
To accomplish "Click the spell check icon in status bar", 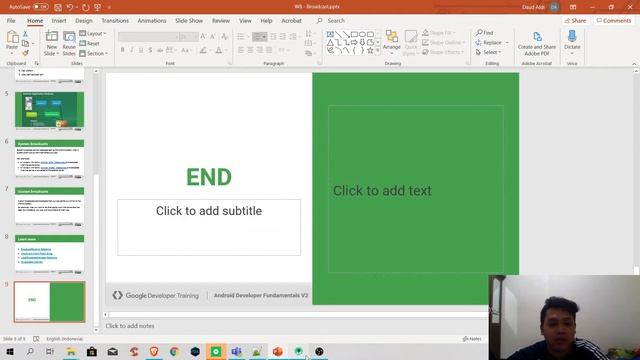I will (36, 339).
